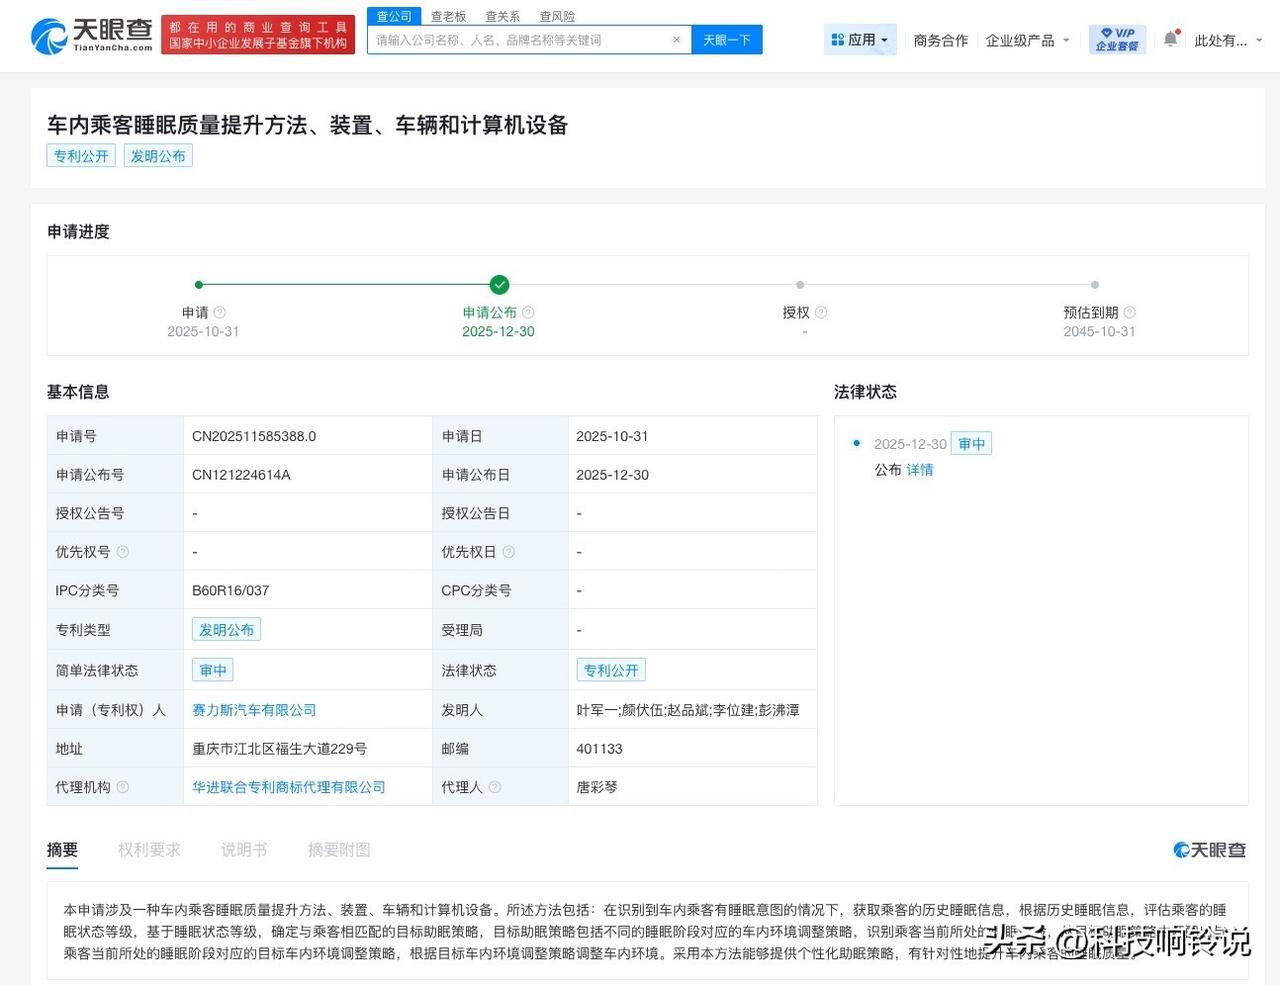Select the 查风险 menu item
1280x985 pixels.
(x=557, y=16)
